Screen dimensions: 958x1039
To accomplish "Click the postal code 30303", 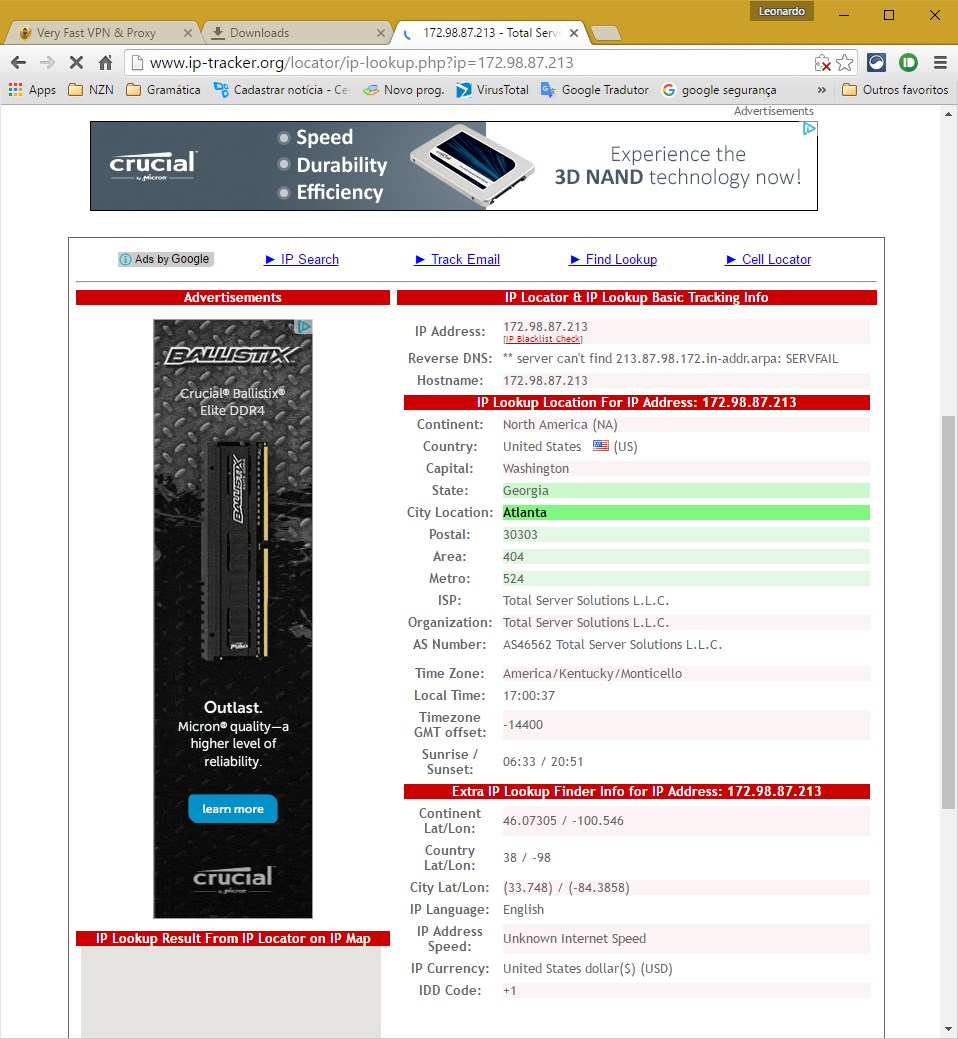I will [520, 534].
